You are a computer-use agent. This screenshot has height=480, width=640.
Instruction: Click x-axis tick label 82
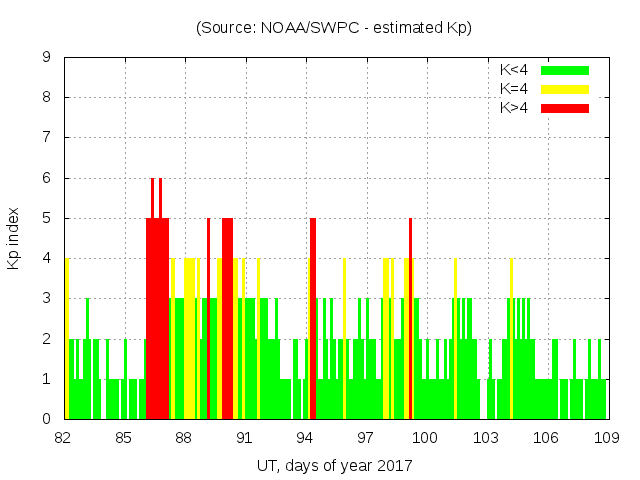[64, 438]
